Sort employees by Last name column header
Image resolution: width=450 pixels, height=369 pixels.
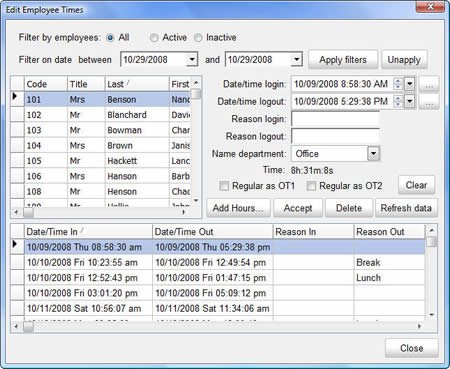point(137,84)
